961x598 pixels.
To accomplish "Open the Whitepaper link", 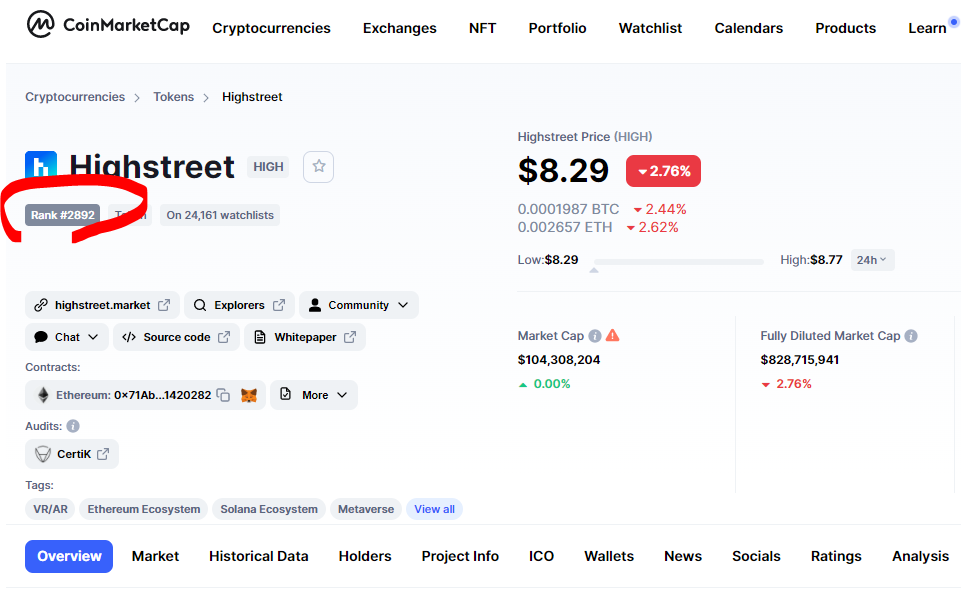I will pos(305,337).
